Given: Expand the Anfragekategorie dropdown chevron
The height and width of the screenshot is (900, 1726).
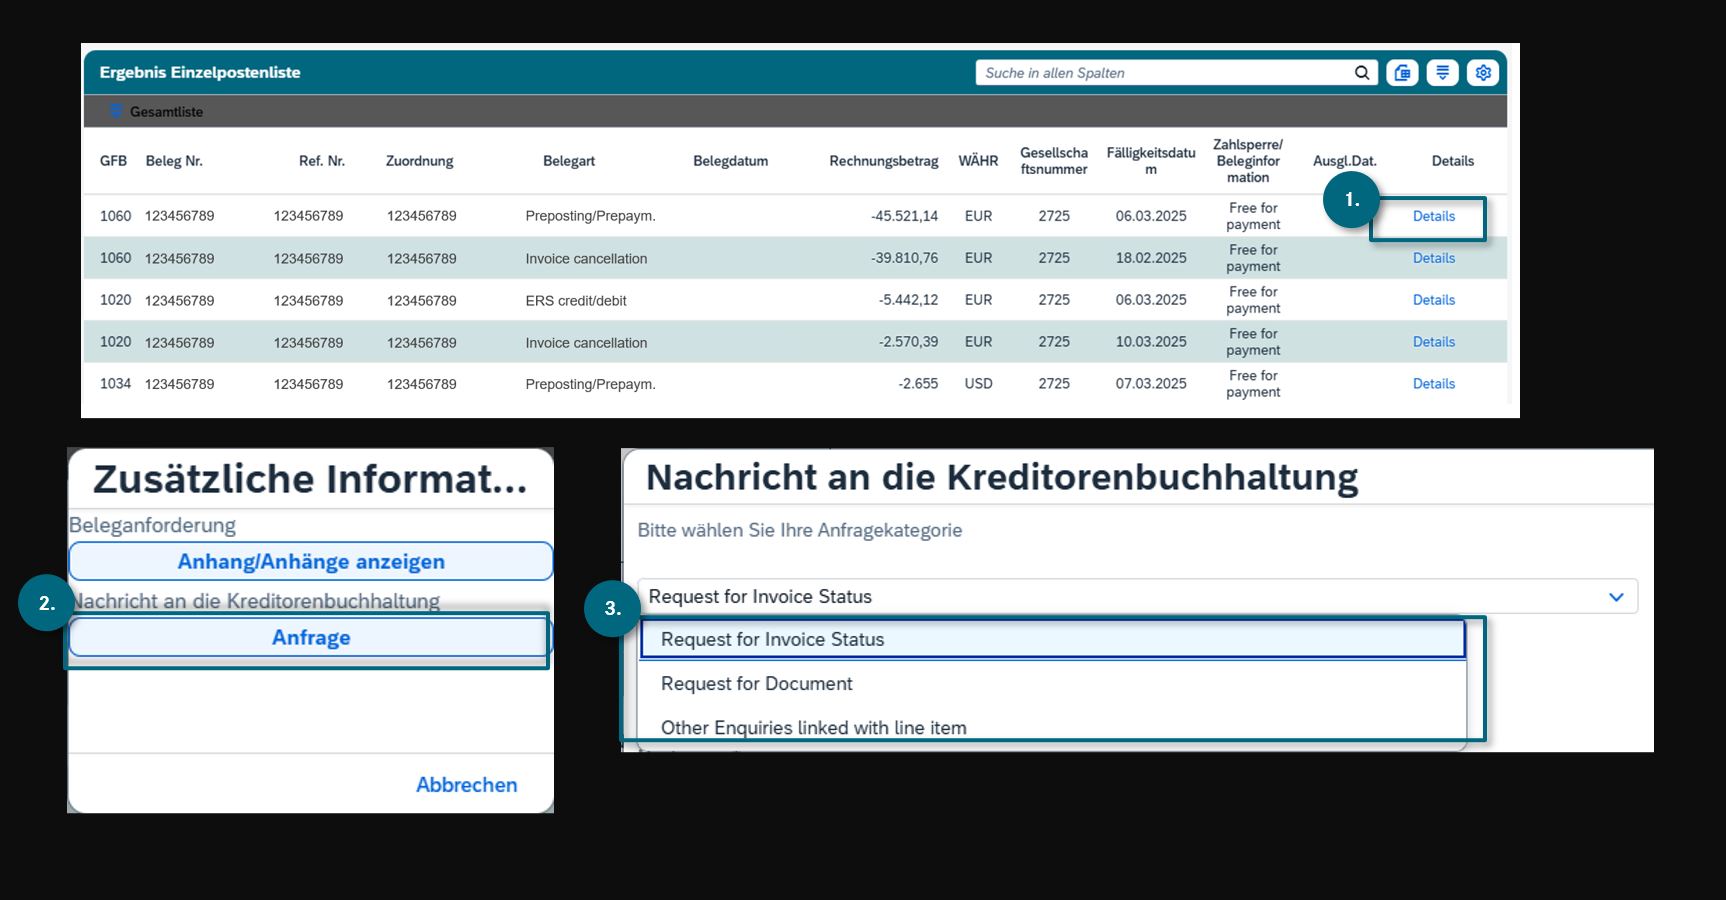Looking at the screenshot, I should coord(1615,597).
